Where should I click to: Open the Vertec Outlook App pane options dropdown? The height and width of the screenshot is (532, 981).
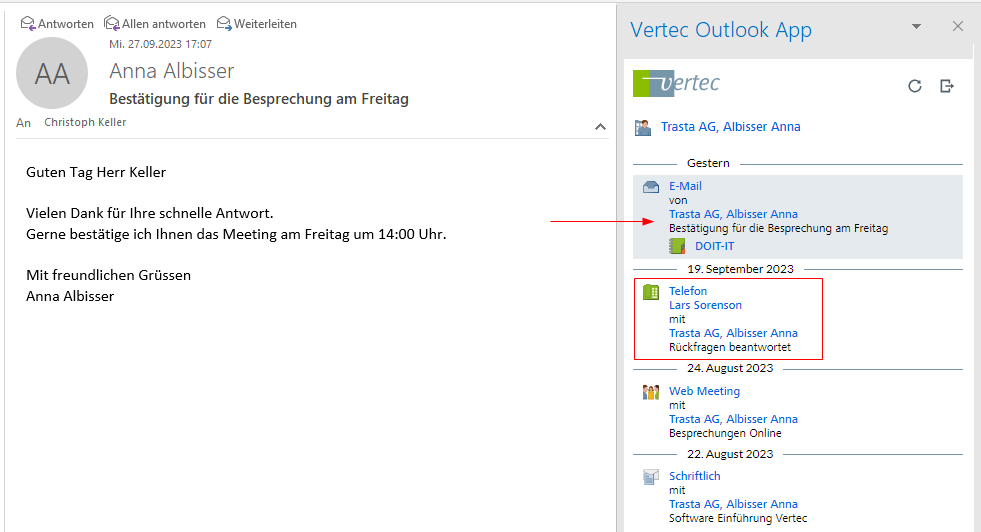tap(916, 27)
